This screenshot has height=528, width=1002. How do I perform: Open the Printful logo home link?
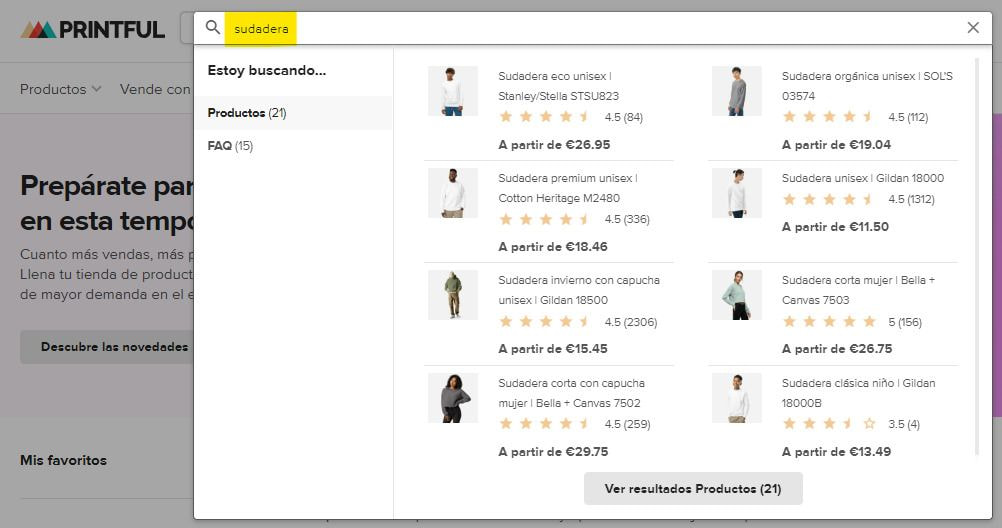93,29
